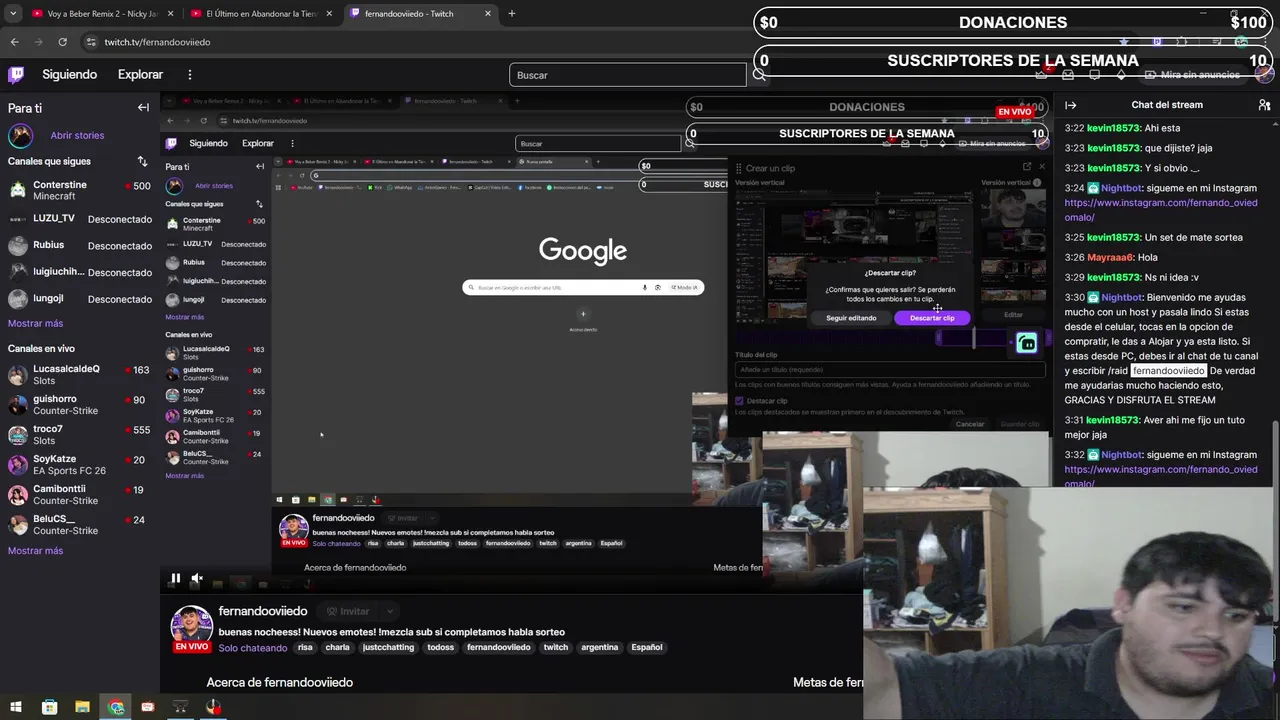The width and height of the screenshot is (1280, 720).
Task: Open the stories avatar beside Abrir stories
Action: coord(21,135)
